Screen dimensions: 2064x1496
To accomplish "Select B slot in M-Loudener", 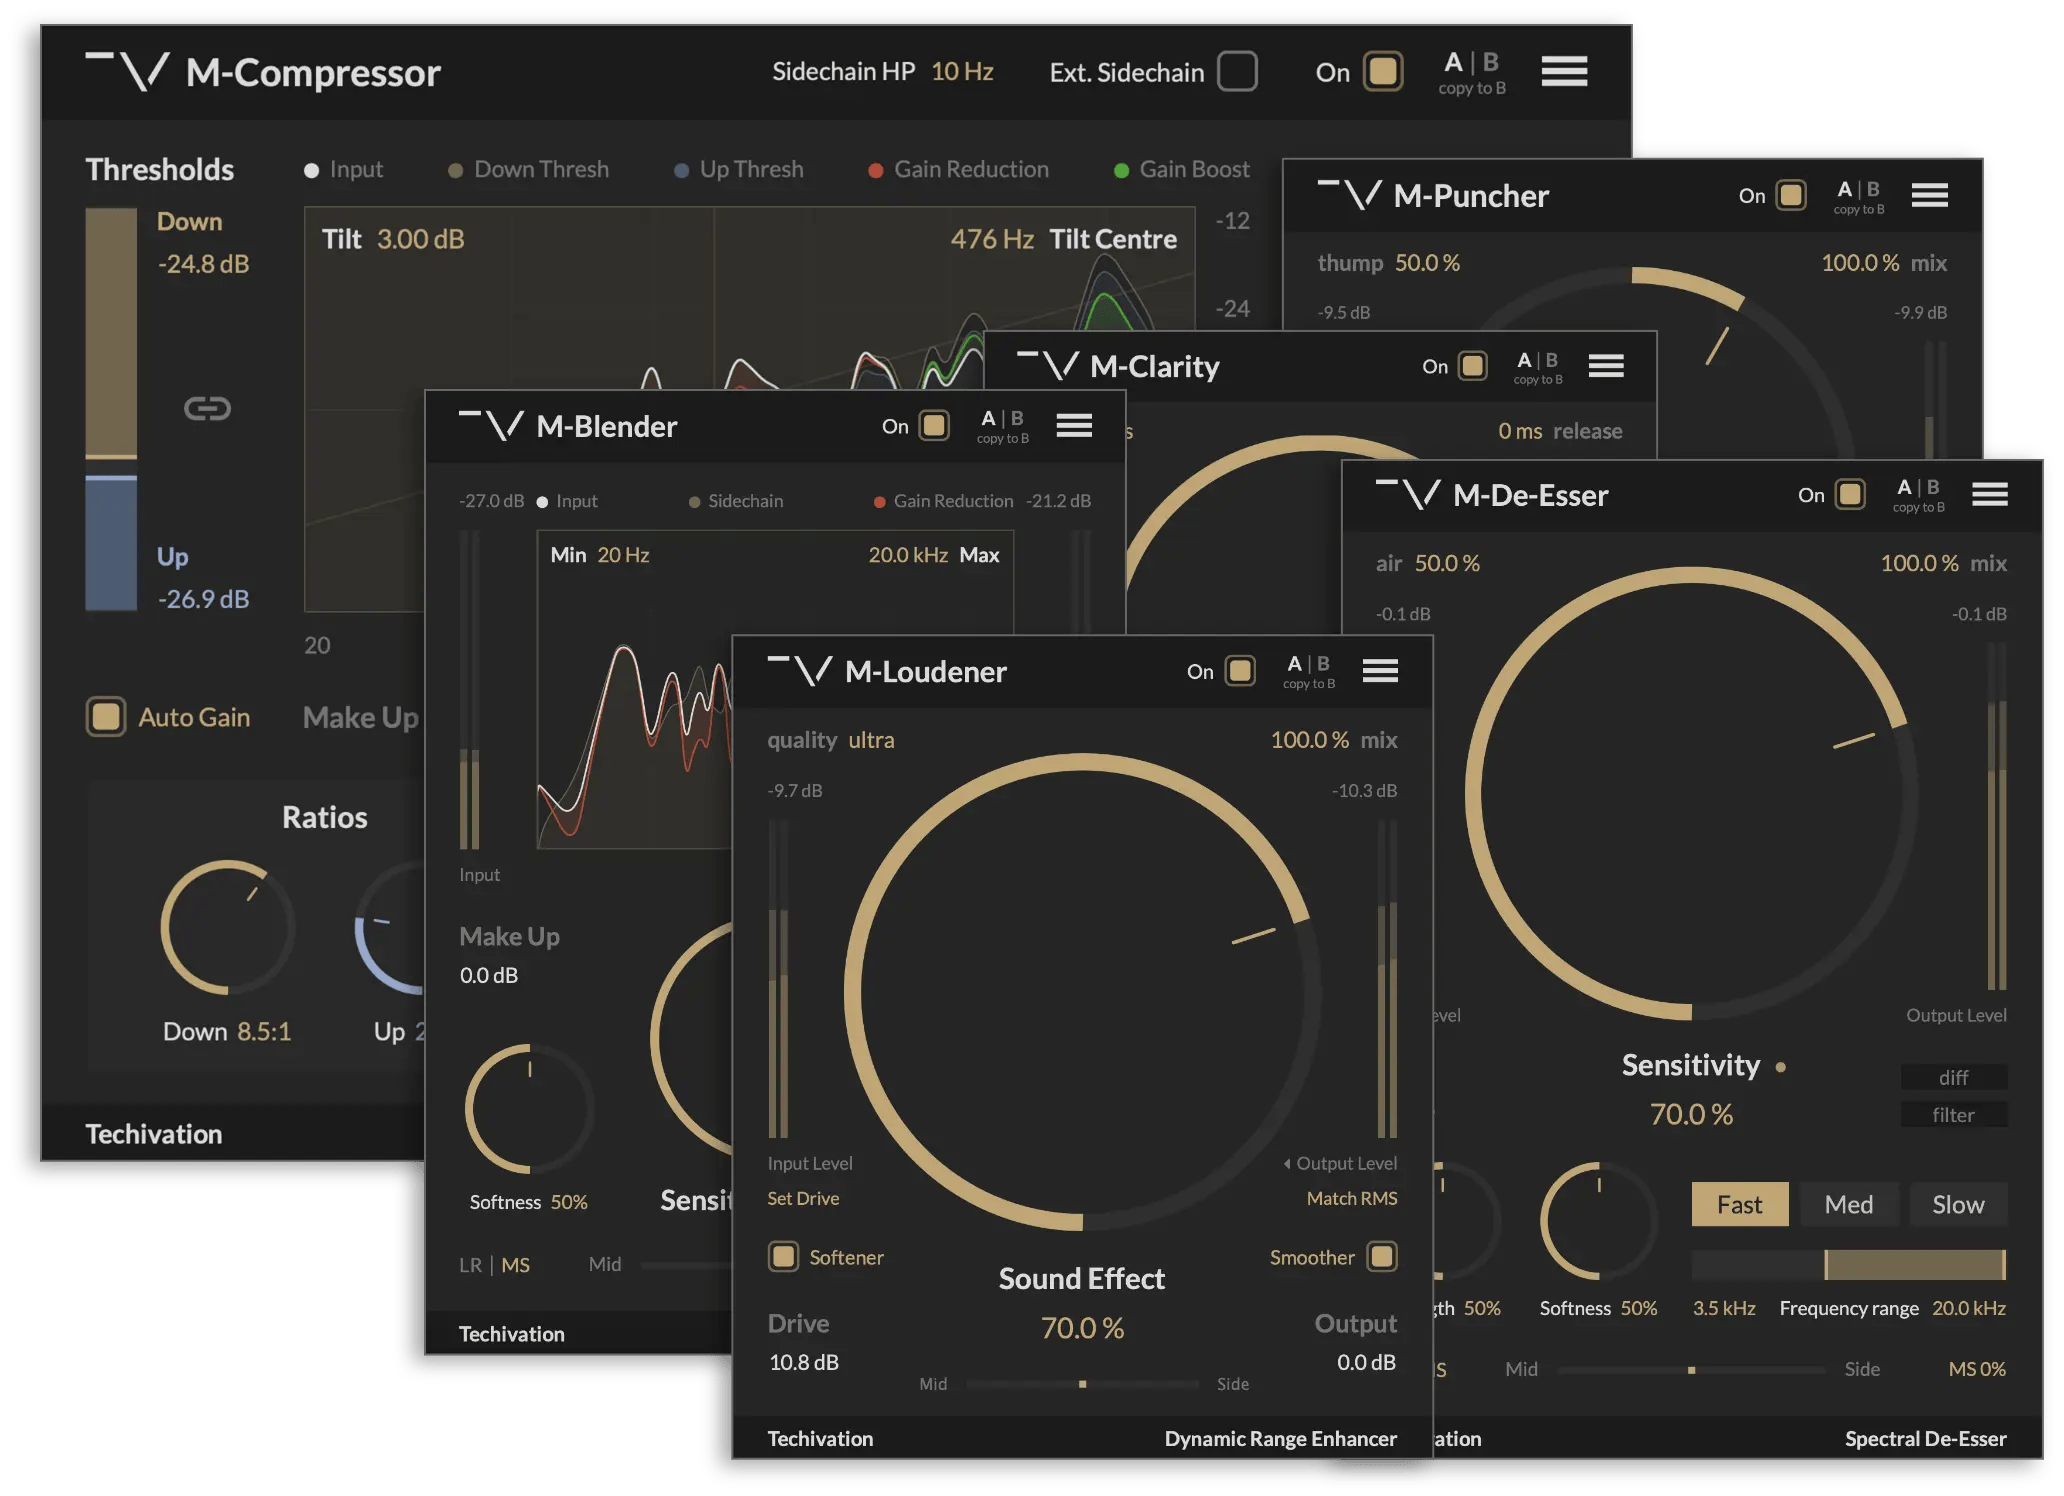I will (x=1323, y=663).
